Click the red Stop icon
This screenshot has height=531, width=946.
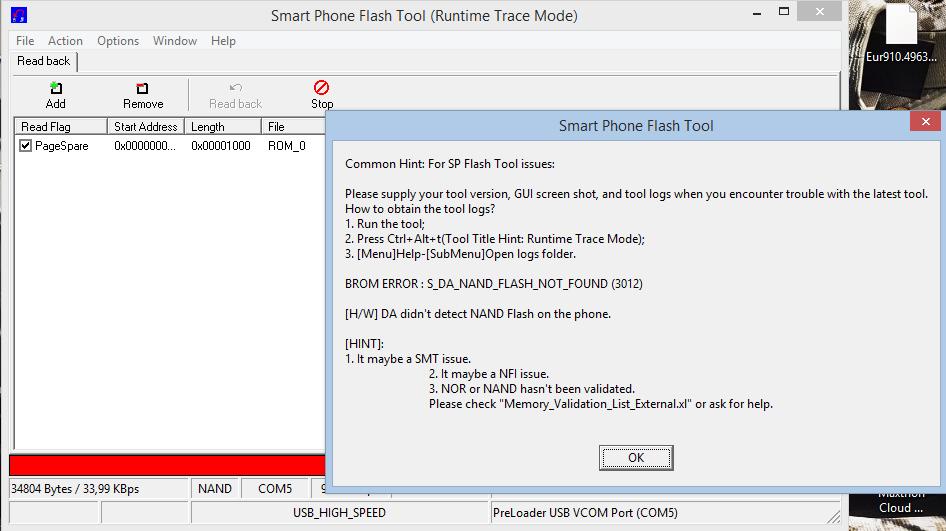point(322,87)
